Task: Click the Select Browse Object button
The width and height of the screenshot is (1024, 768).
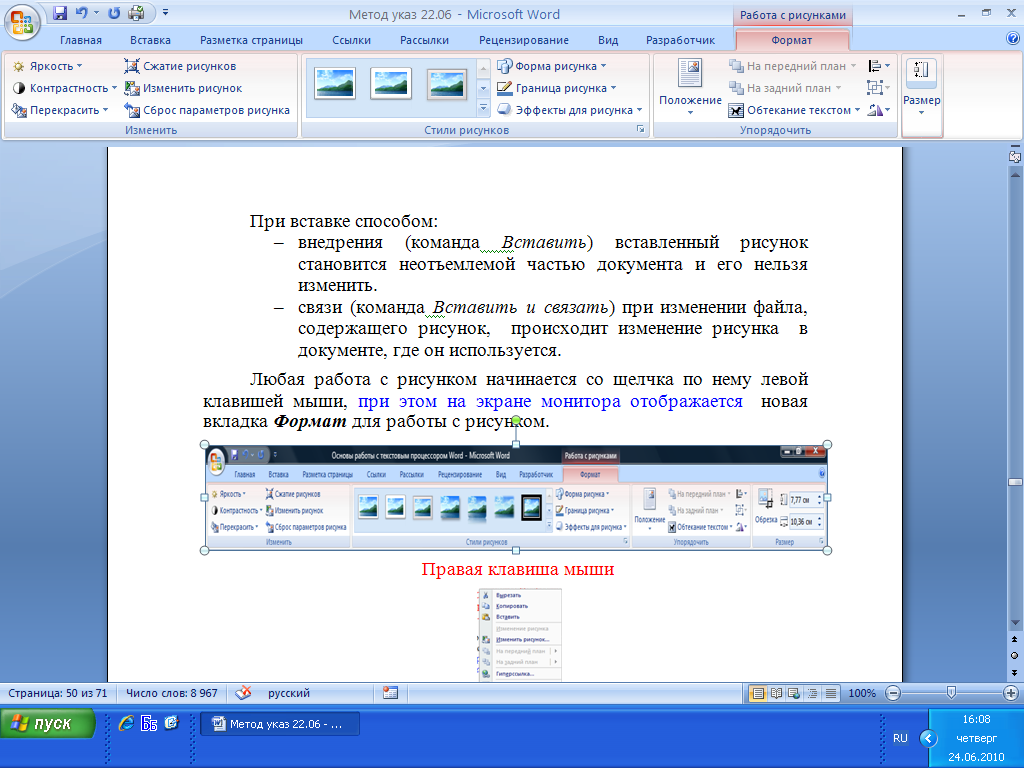Action: click(x=1015, y=656)
